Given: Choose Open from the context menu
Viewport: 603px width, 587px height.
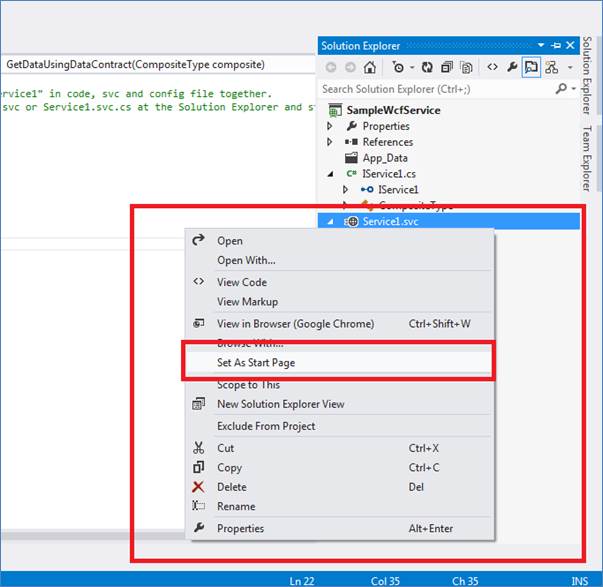Looking at the screenshot, I should point(341,241).
